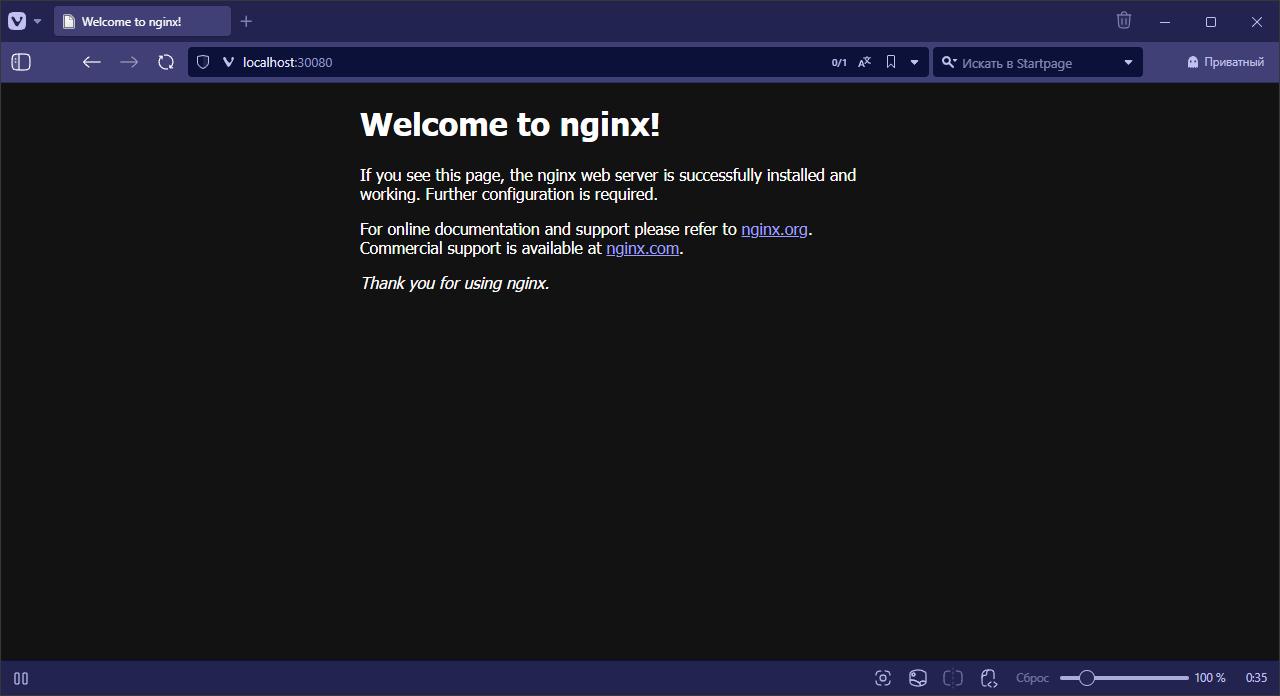Open the content blocker shield

(203, 62)
